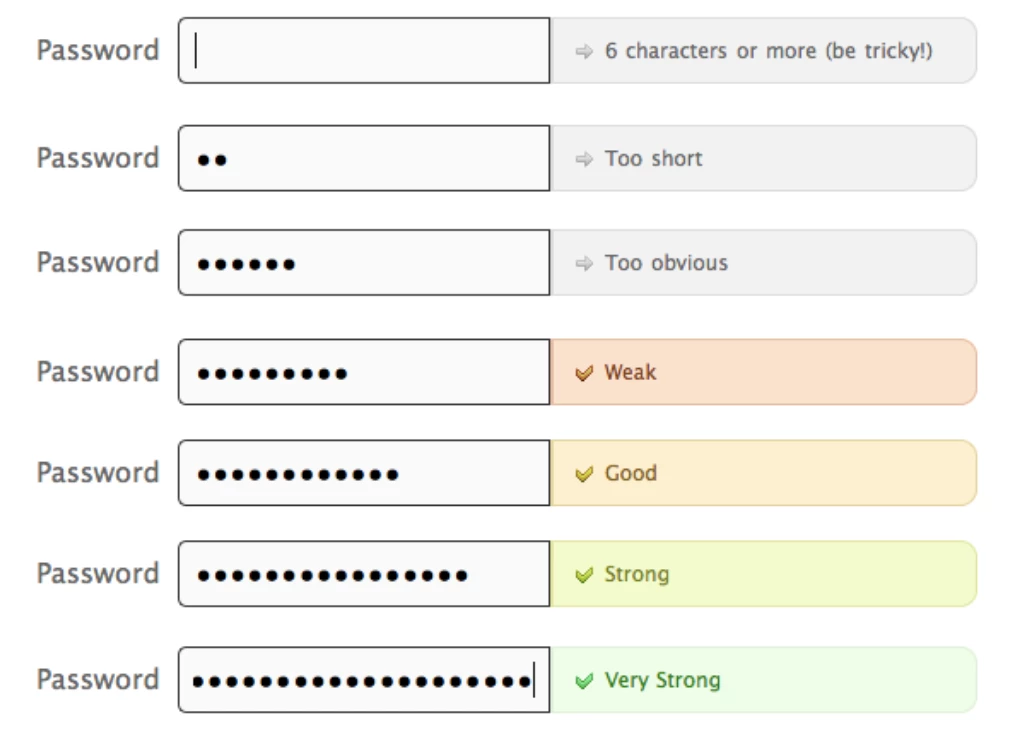Click the green checkmark beside Very Strong
The image size is (1022, 738).
click(584, 681)
